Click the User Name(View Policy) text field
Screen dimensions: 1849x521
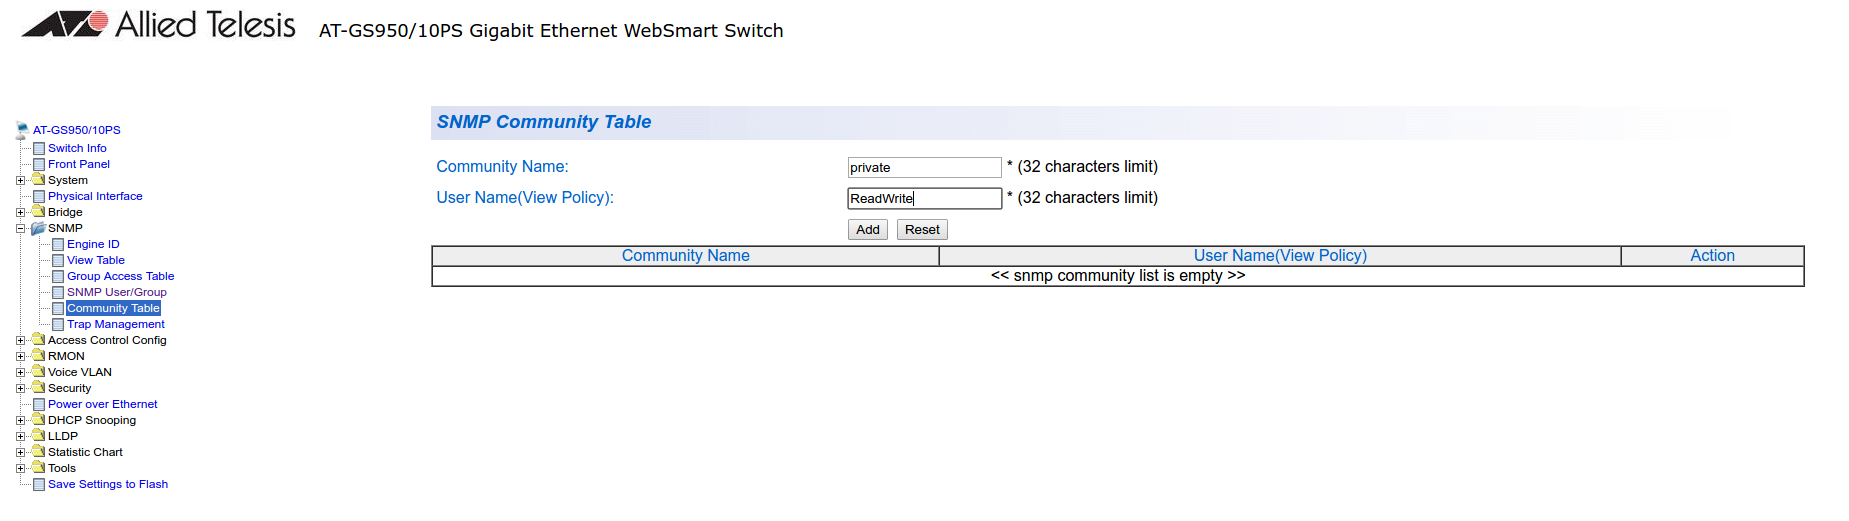(923, 199)
